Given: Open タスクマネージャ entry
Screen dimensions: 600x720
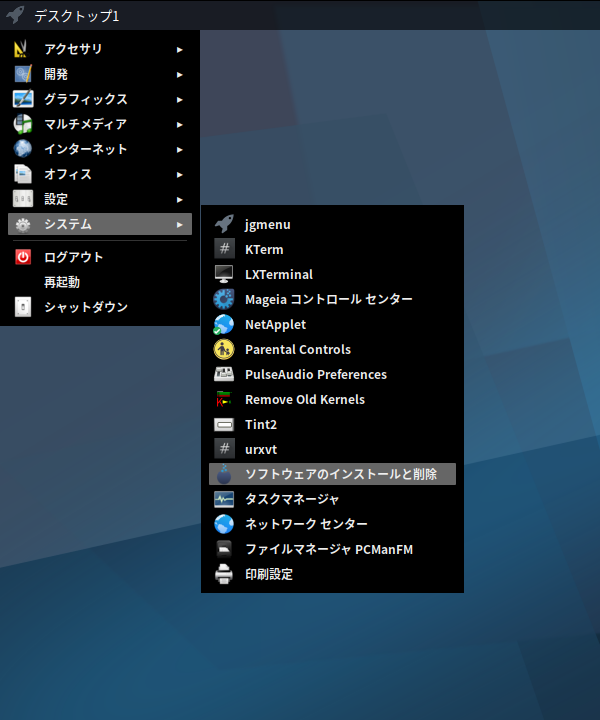Looking at the screenshot, I should pyautogui.click(x=332, y=500).
